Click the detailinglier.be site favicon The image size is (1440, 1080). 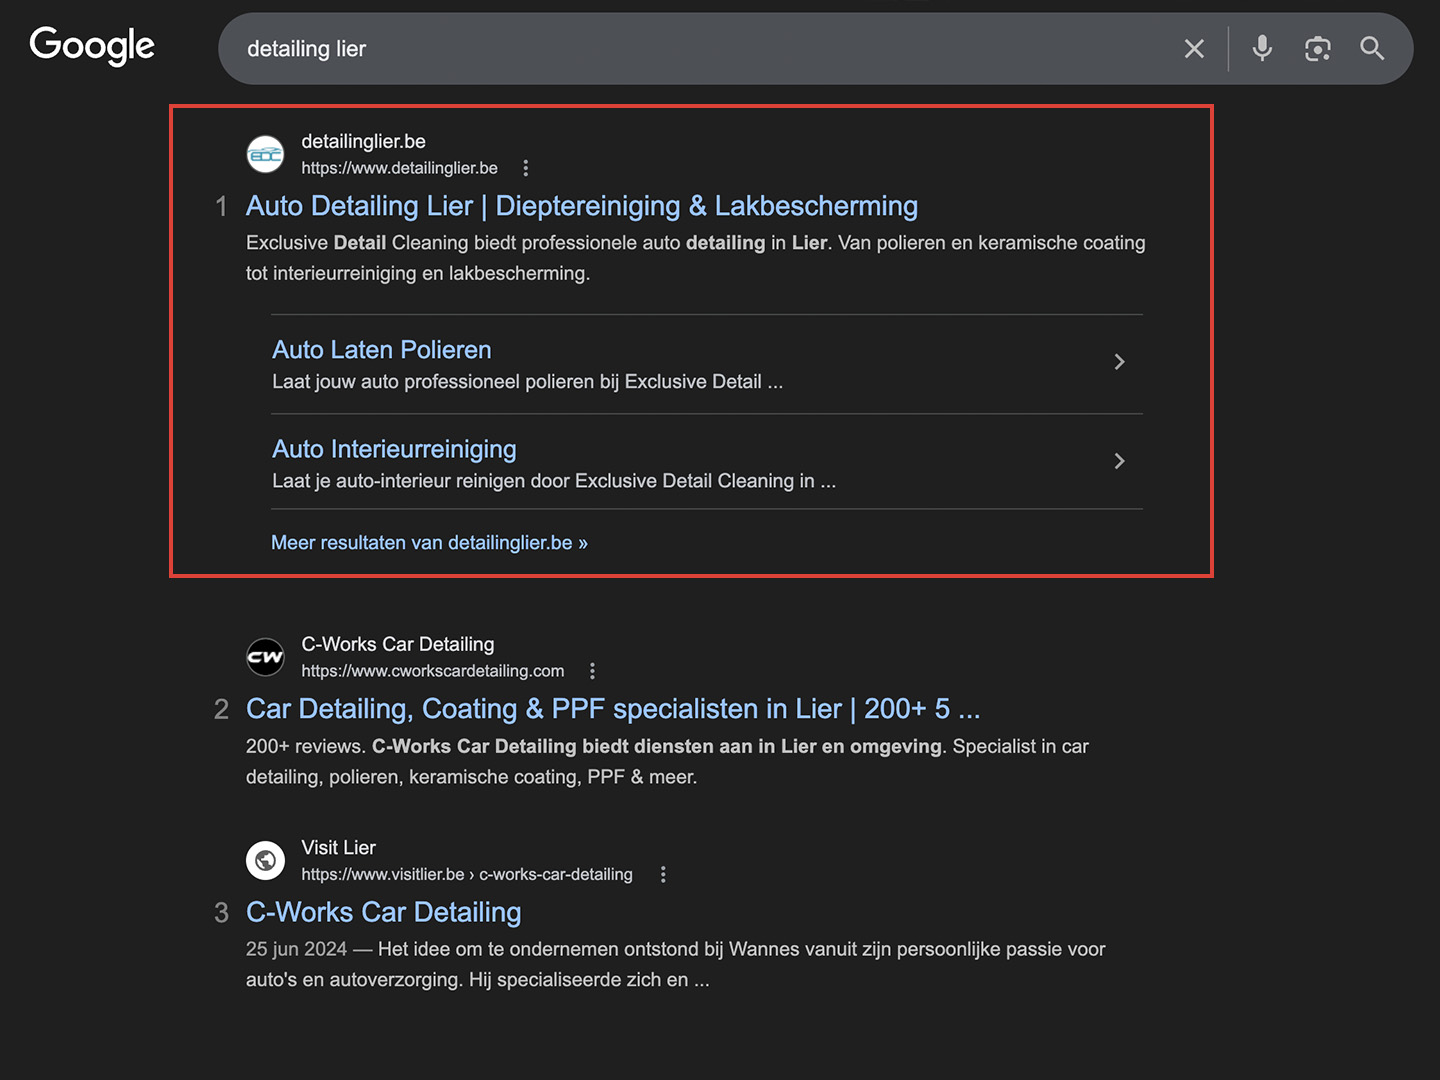266,155
